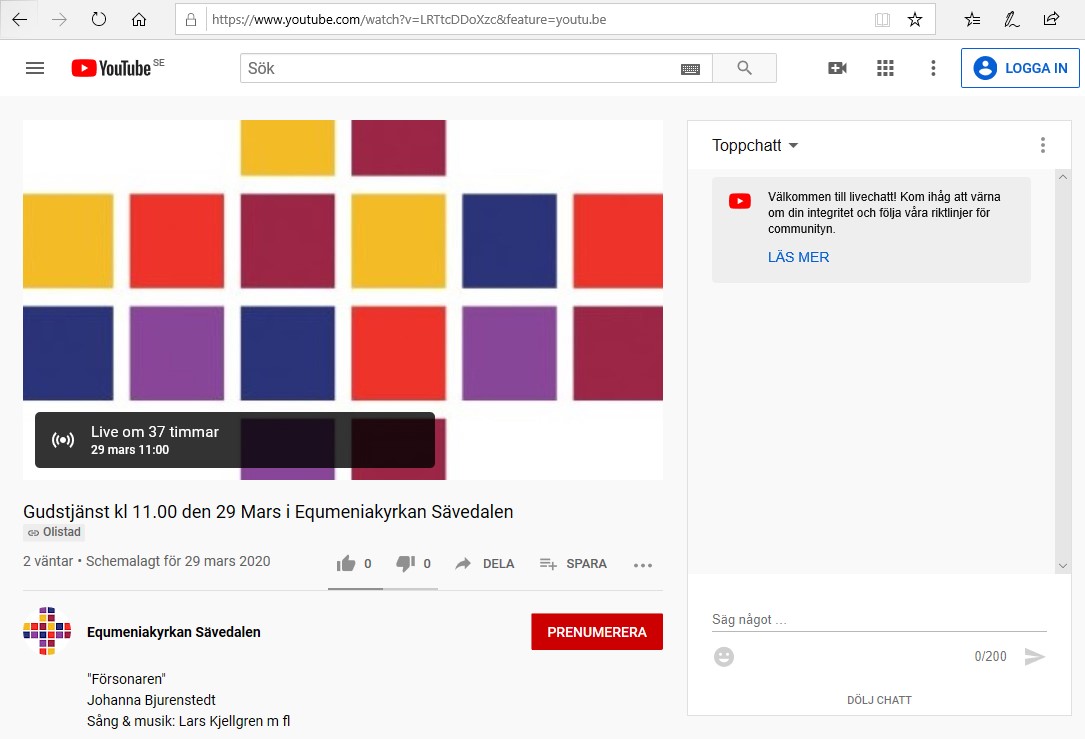
Task: Go back with the browser back arrow
Action: (19, 19)
